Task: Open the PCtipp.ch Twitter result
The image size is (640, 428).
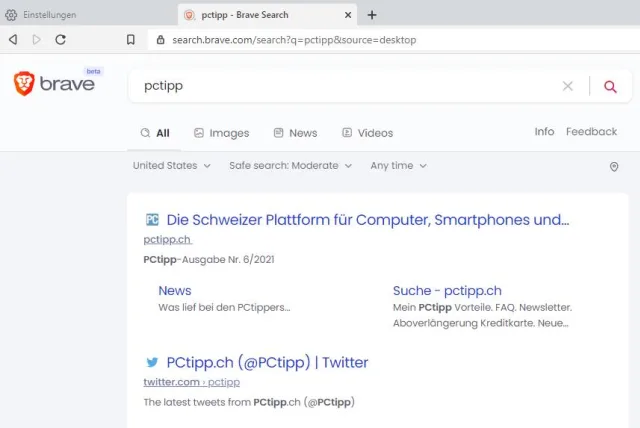Action: click(x=267, y=362)
